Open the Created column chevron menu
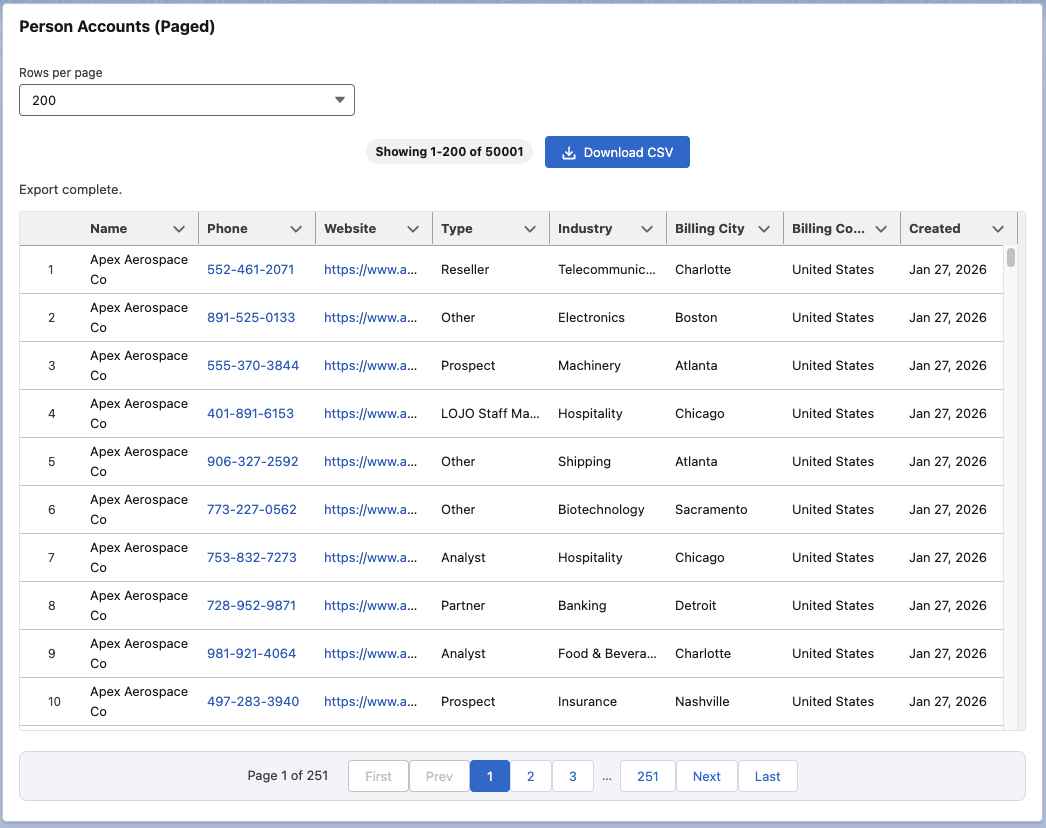The width and height of the screenshot is (1046, 828). [998, 229]
